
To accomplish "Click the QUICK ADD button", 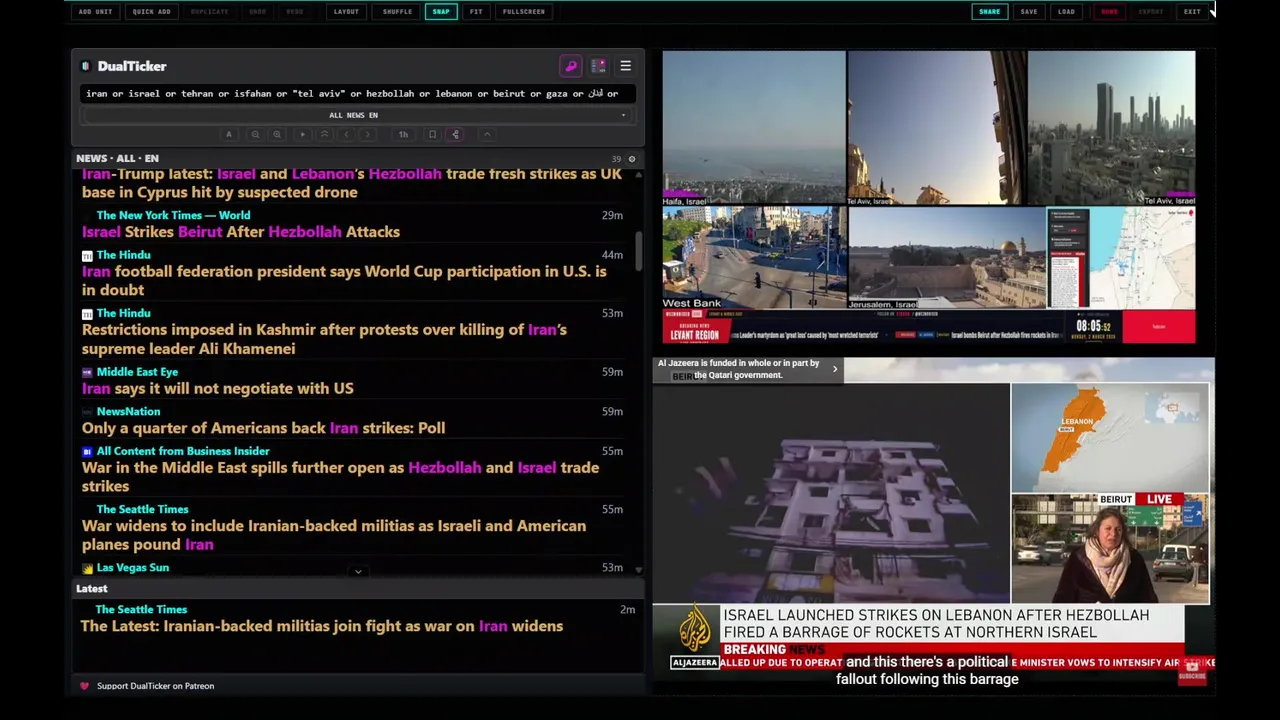I will [x=151, y=11].
